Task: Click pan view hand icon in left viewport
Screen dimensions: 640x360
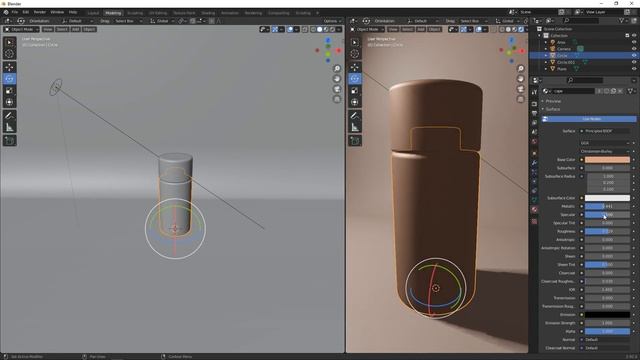Action: tap(337, 79)
